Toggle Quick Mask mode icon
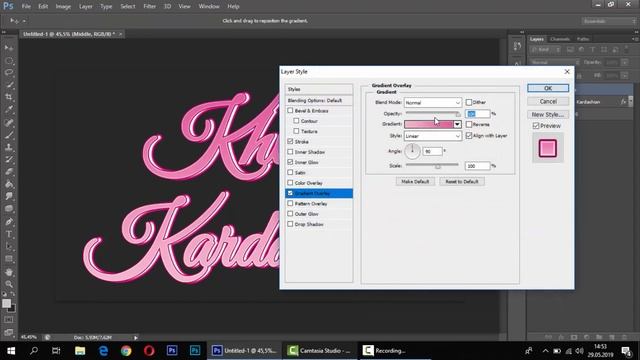This screenshot has height=360, width=640. click(9, 320)
